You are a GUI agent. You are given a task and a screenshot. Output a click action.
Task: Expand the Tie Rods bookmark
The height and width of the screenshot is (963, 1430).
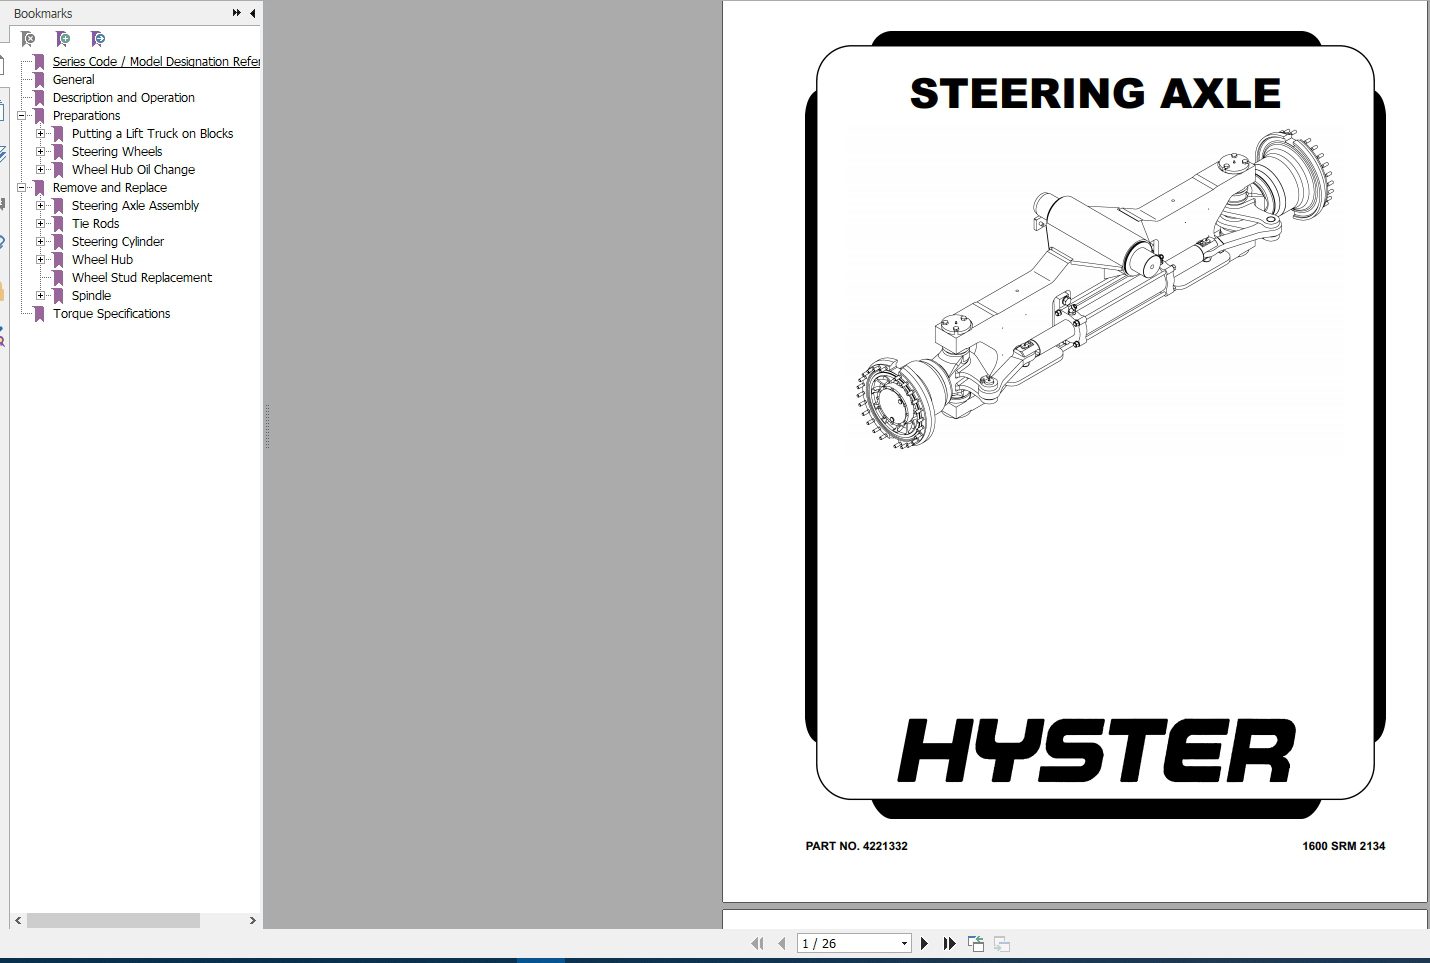click(x=41, y=224)
